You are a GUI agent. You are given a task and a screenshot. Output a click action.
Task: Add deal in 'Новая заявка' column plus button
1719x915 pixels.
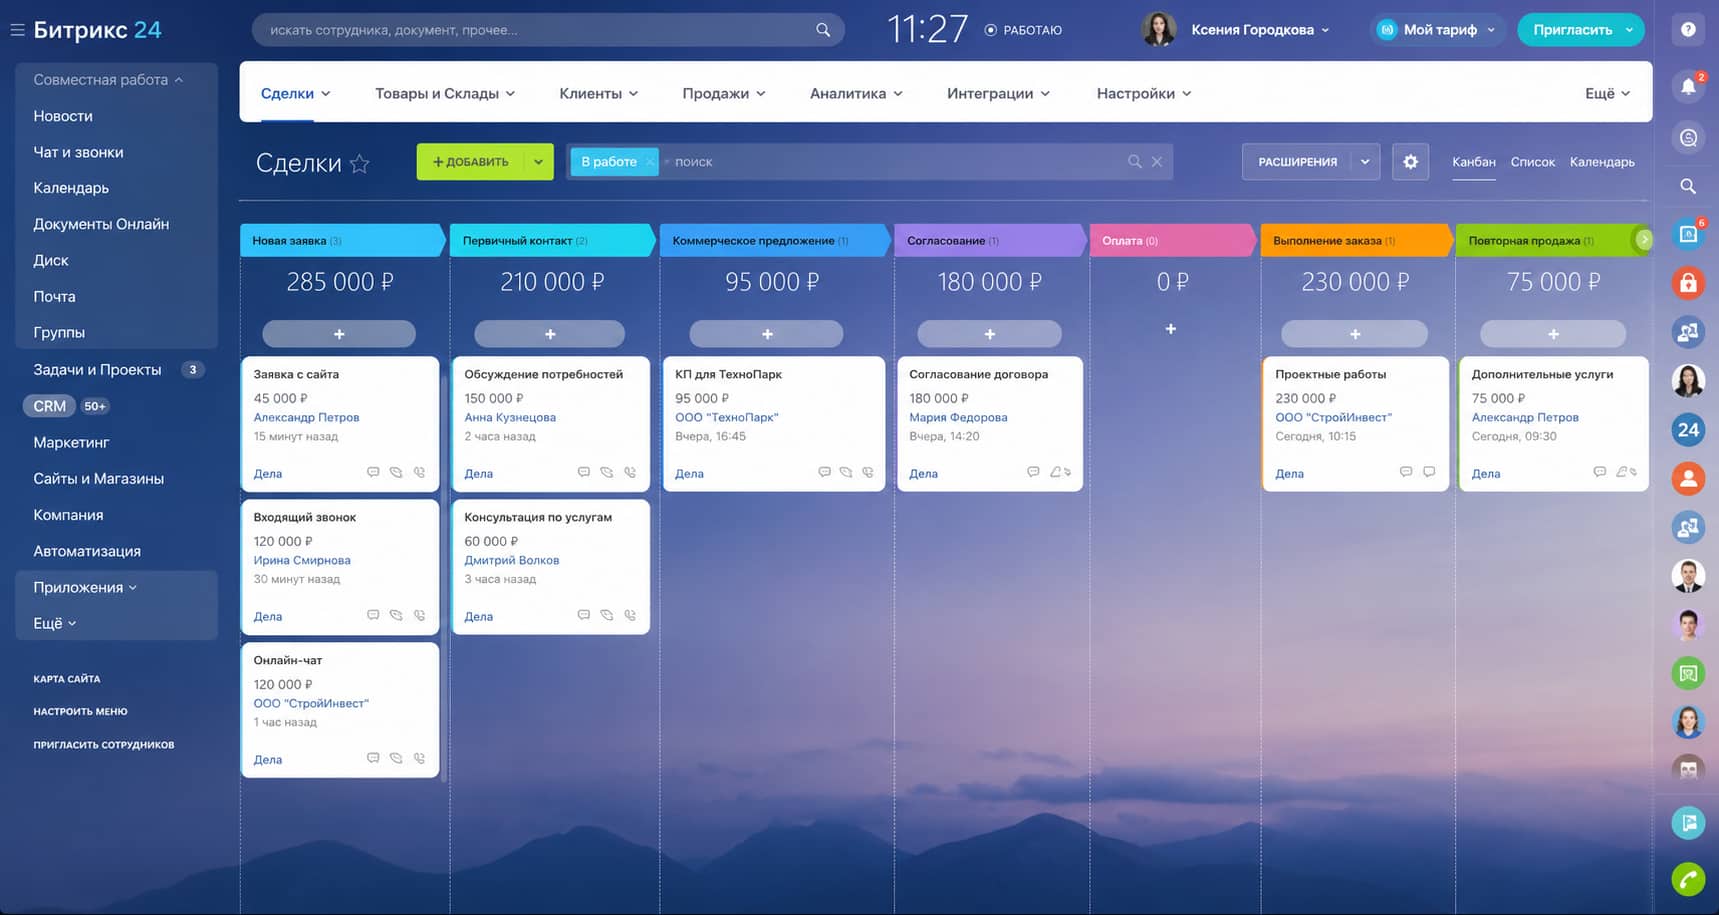(339, 334)
